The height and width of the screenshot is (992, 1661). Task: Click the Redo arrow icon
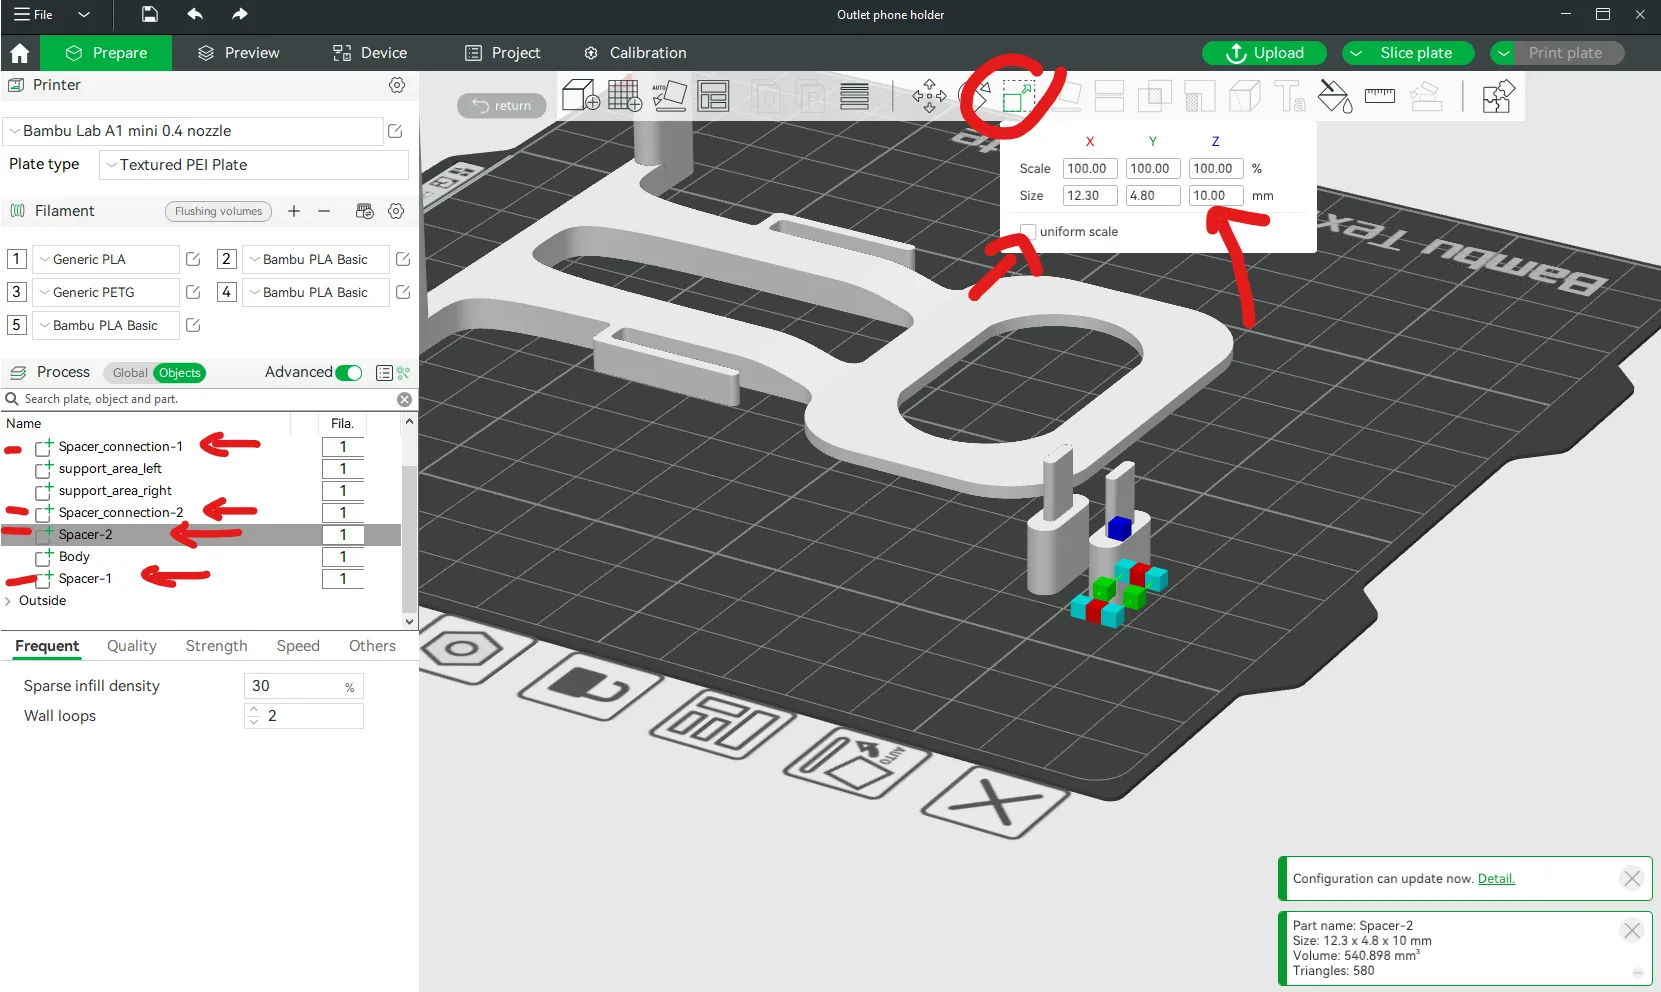coord(240,14)
